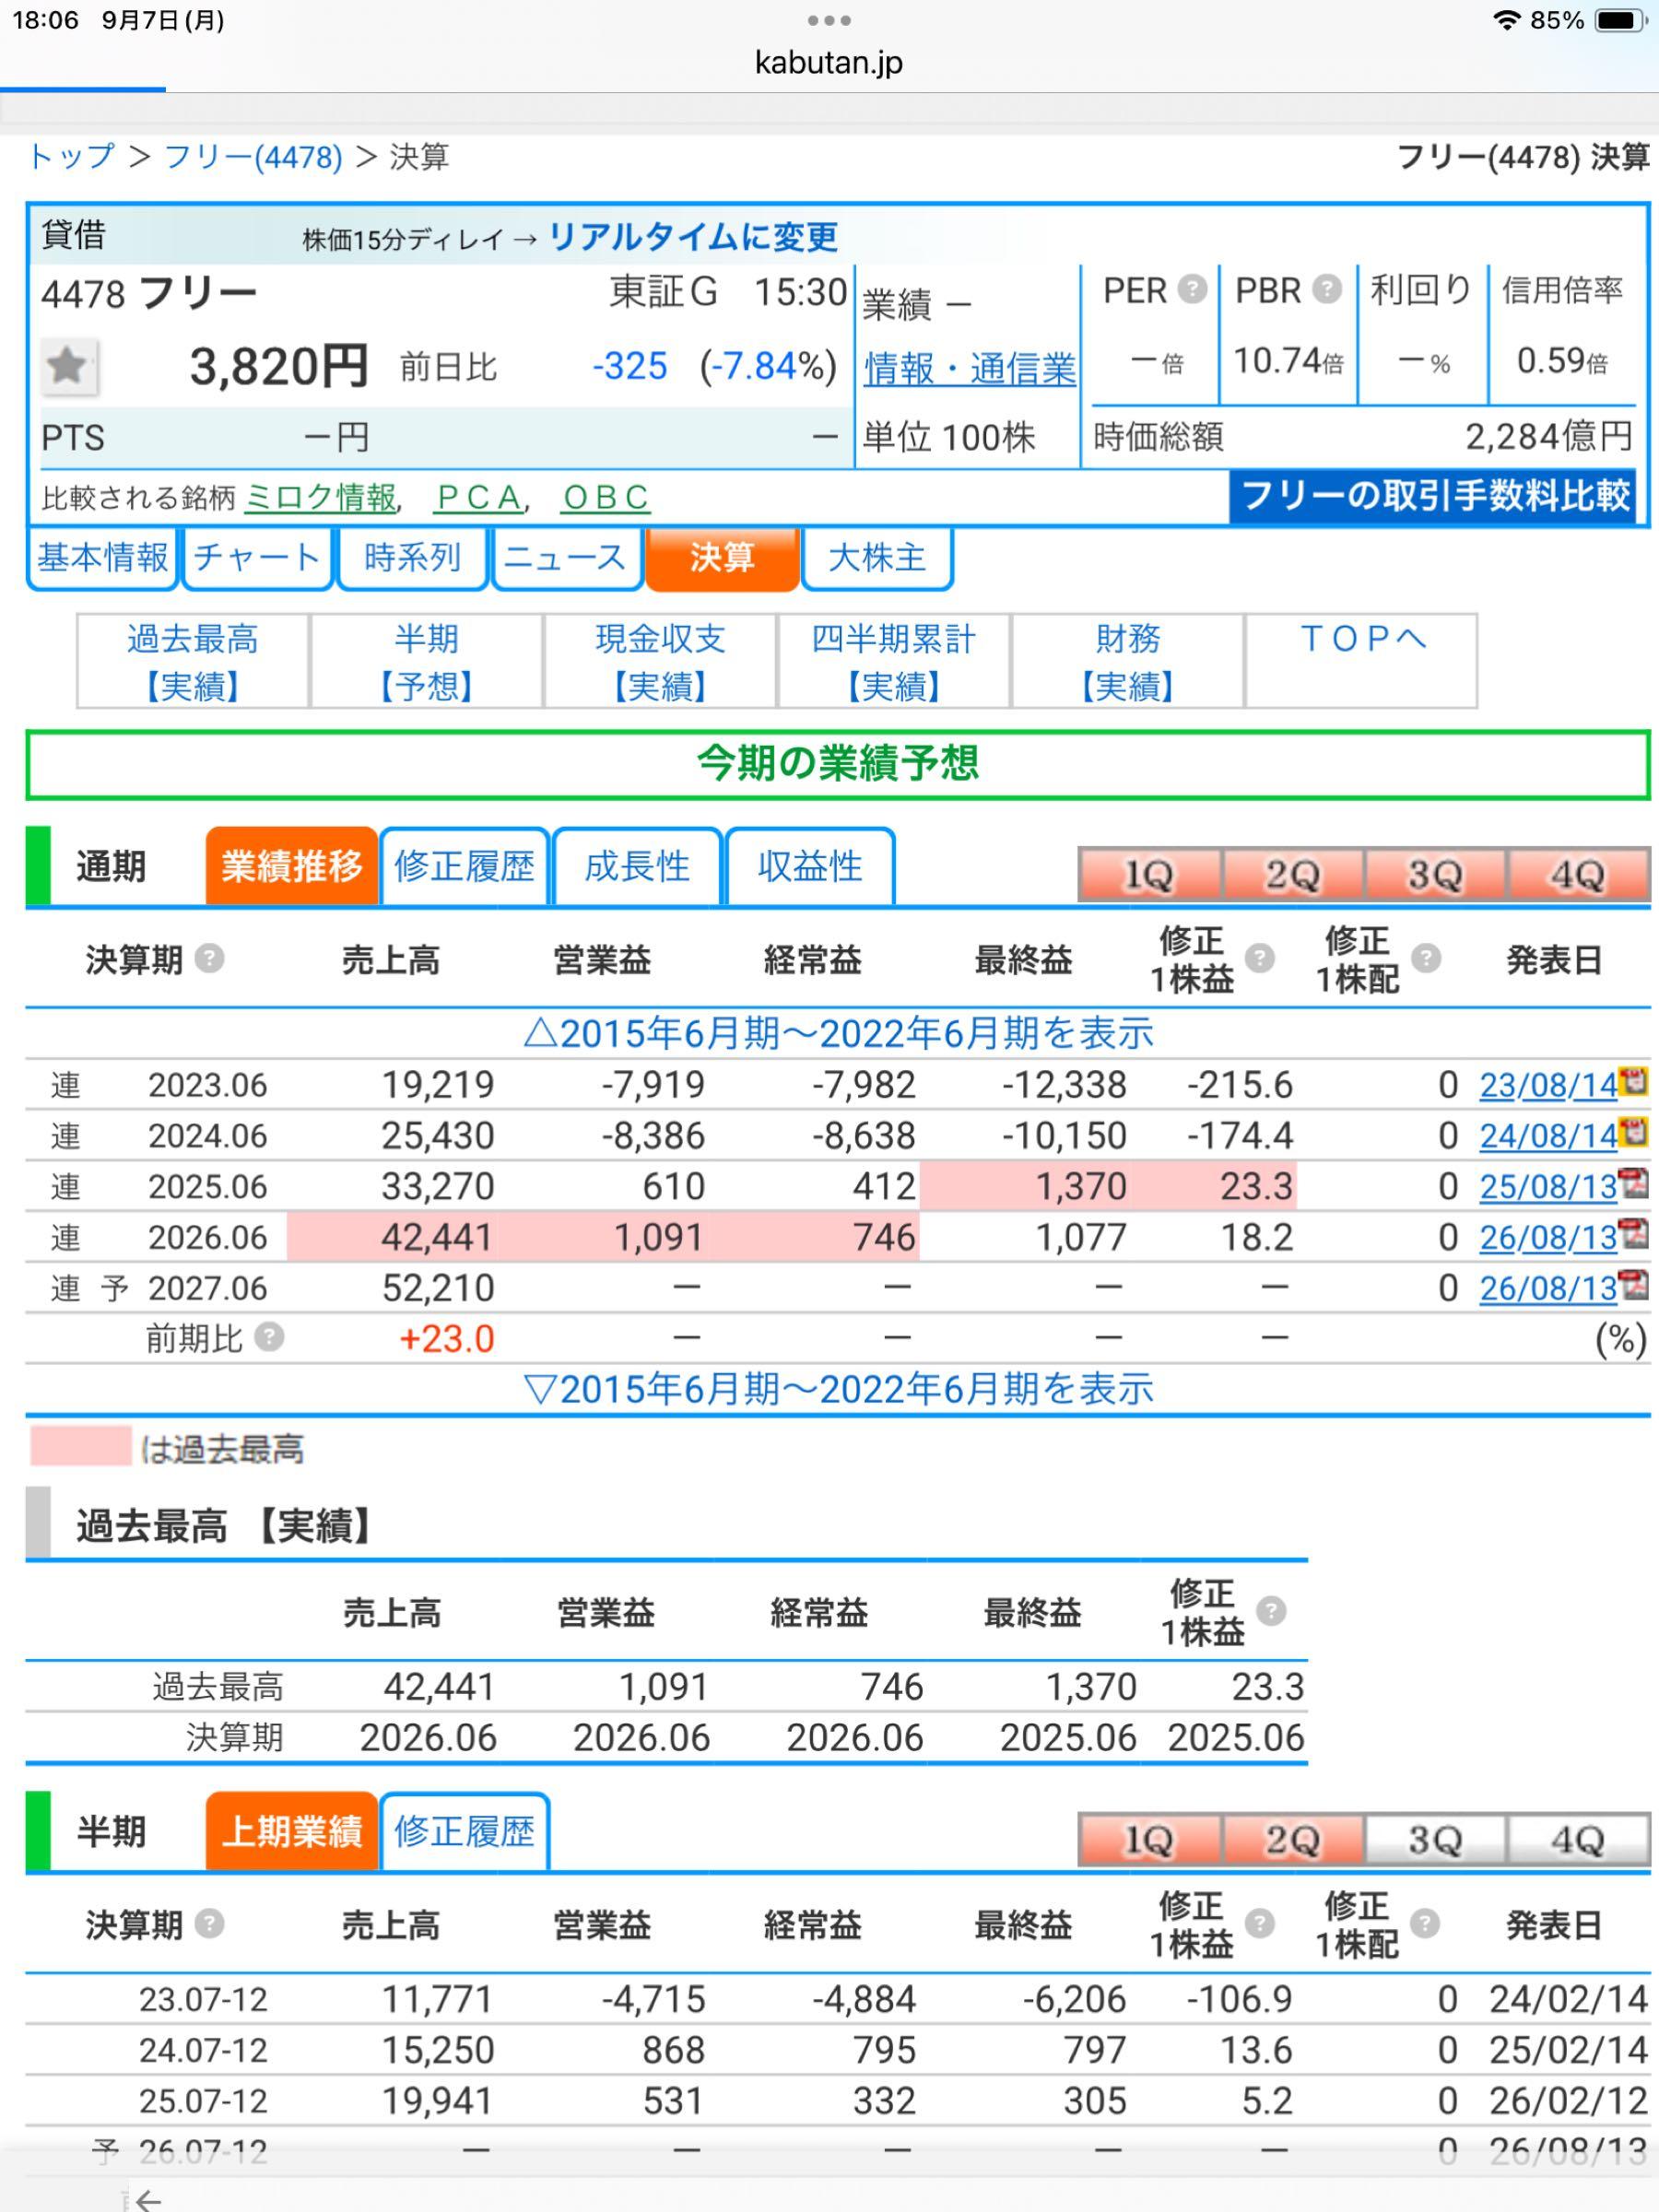The image size is (1659, 2212).
Task: Click the トップ breadcrumb link
Action: [x=71, y=157]
